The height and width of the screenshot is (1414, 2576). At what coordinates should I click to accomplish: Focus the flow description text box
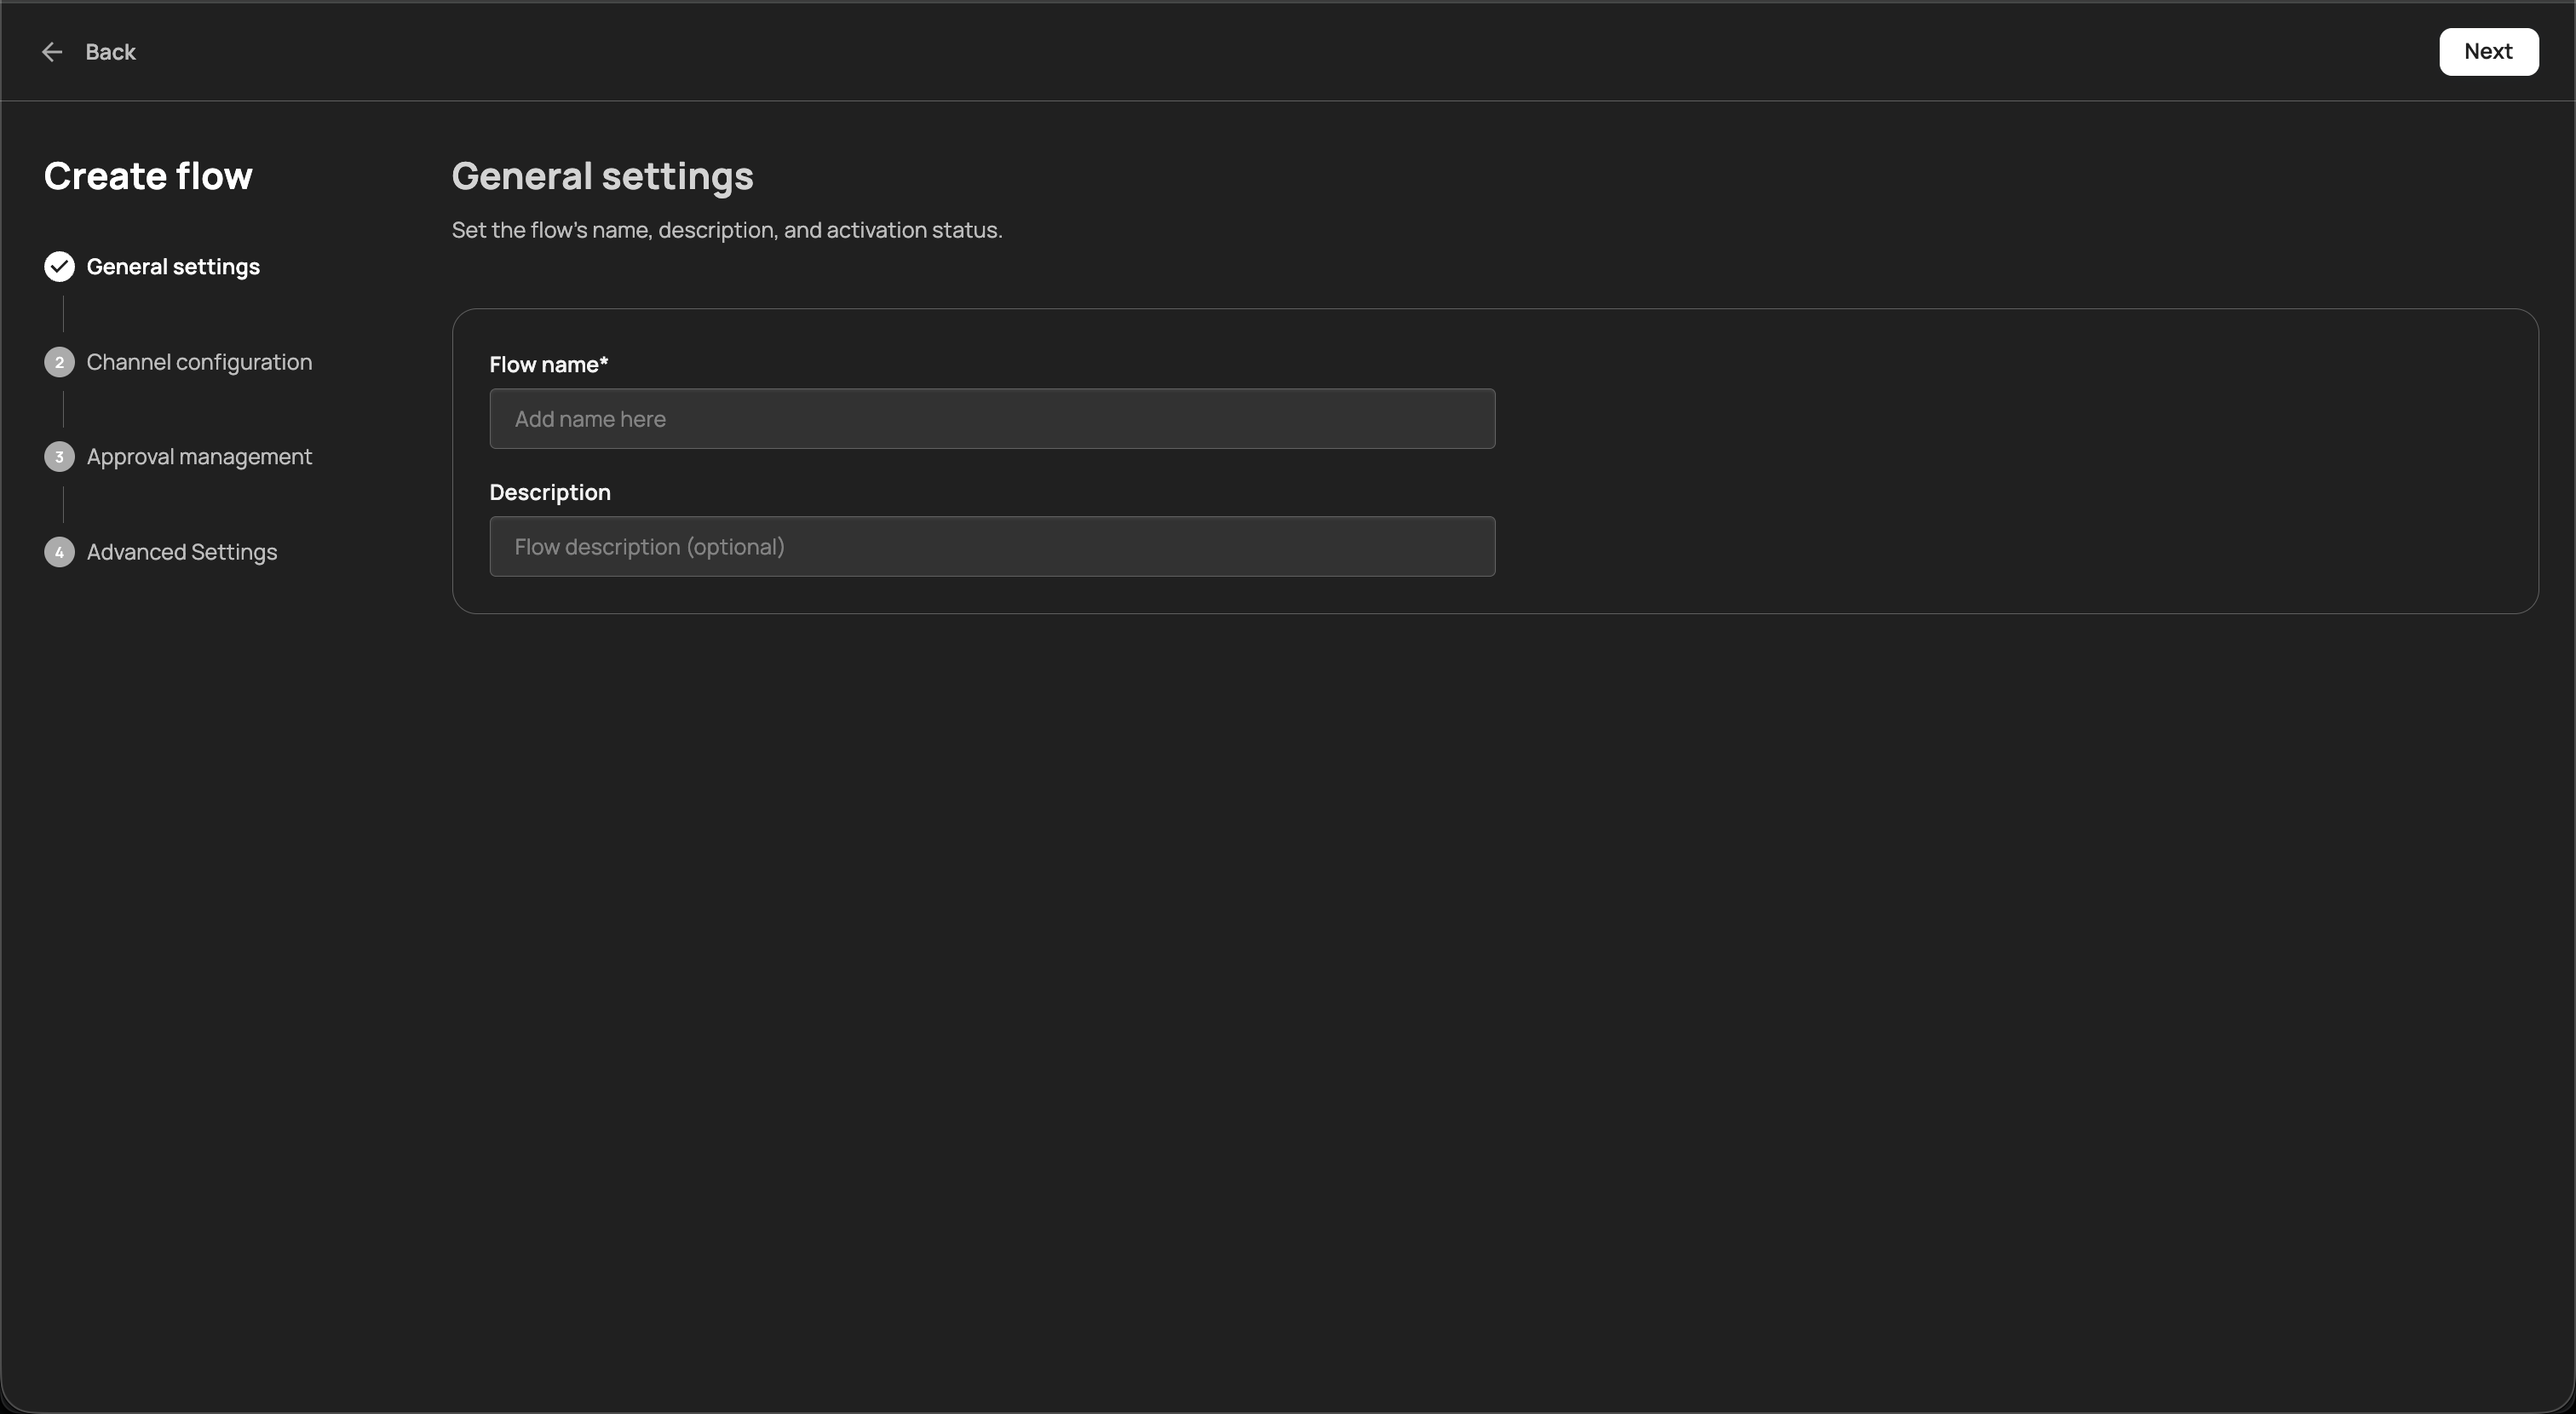(x=992, y=546)
